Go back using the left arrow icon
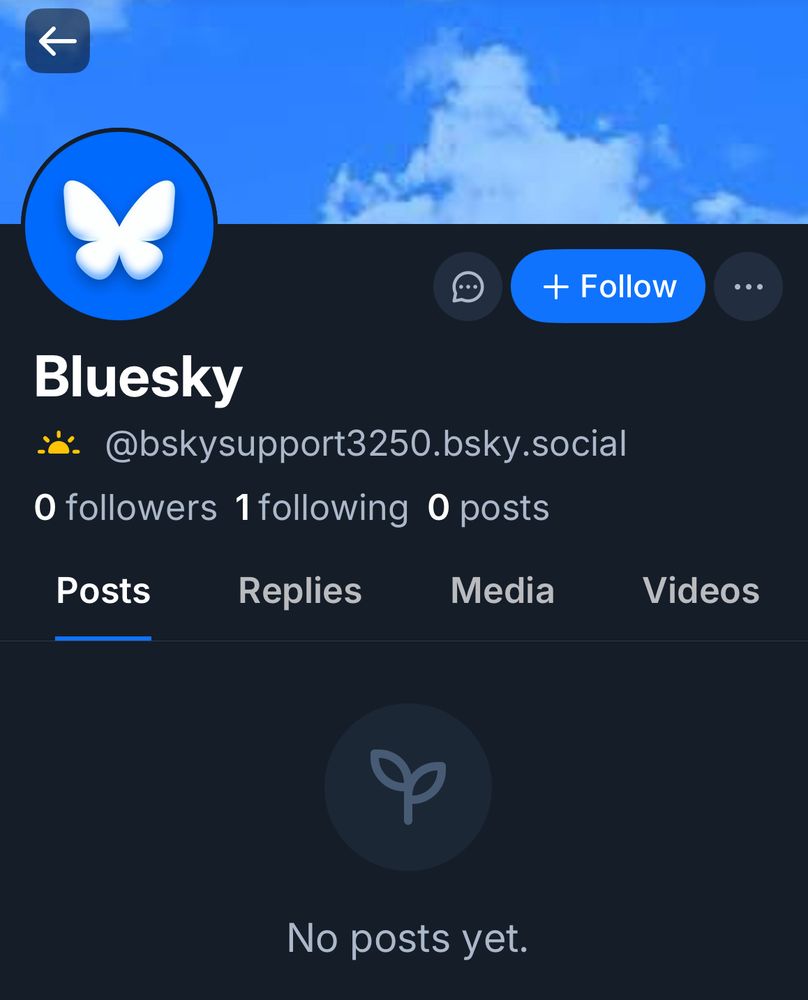Image resolution: width=808 pixels, height=1000 pixels. [x=57, y=41]
